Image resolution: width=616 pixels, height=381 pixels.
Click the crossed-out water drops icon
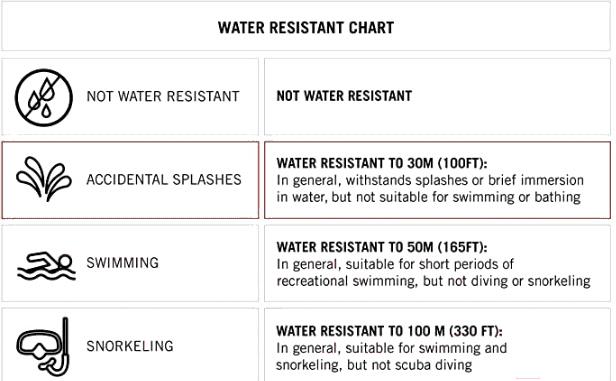pos(44,98)
